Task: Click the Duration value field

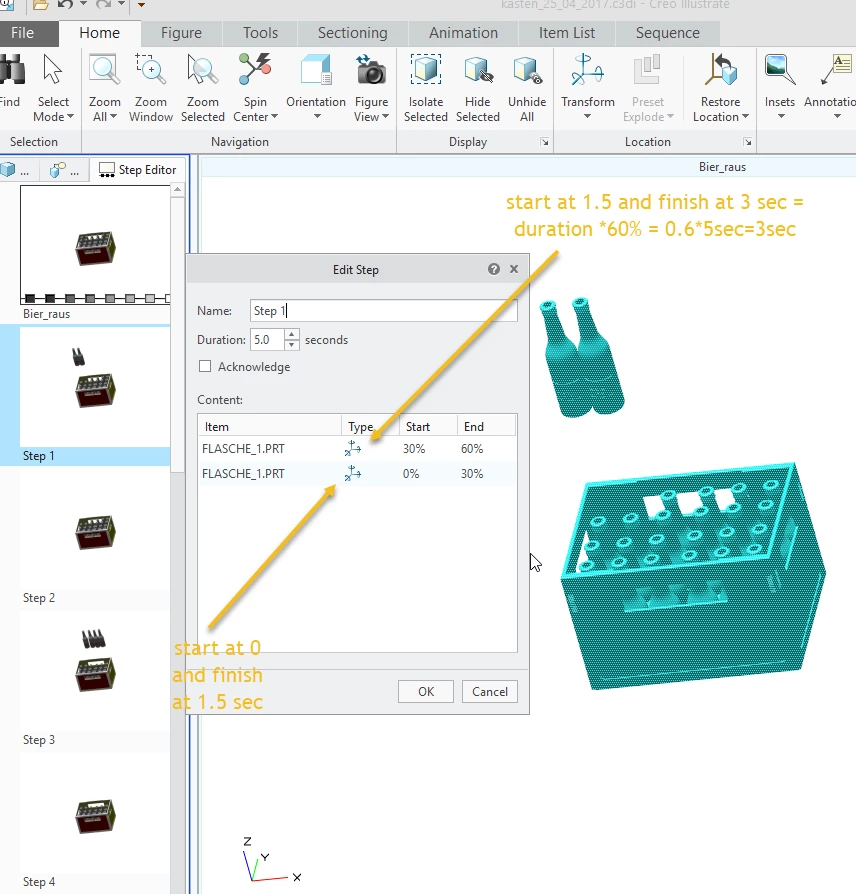Action: 267,340
